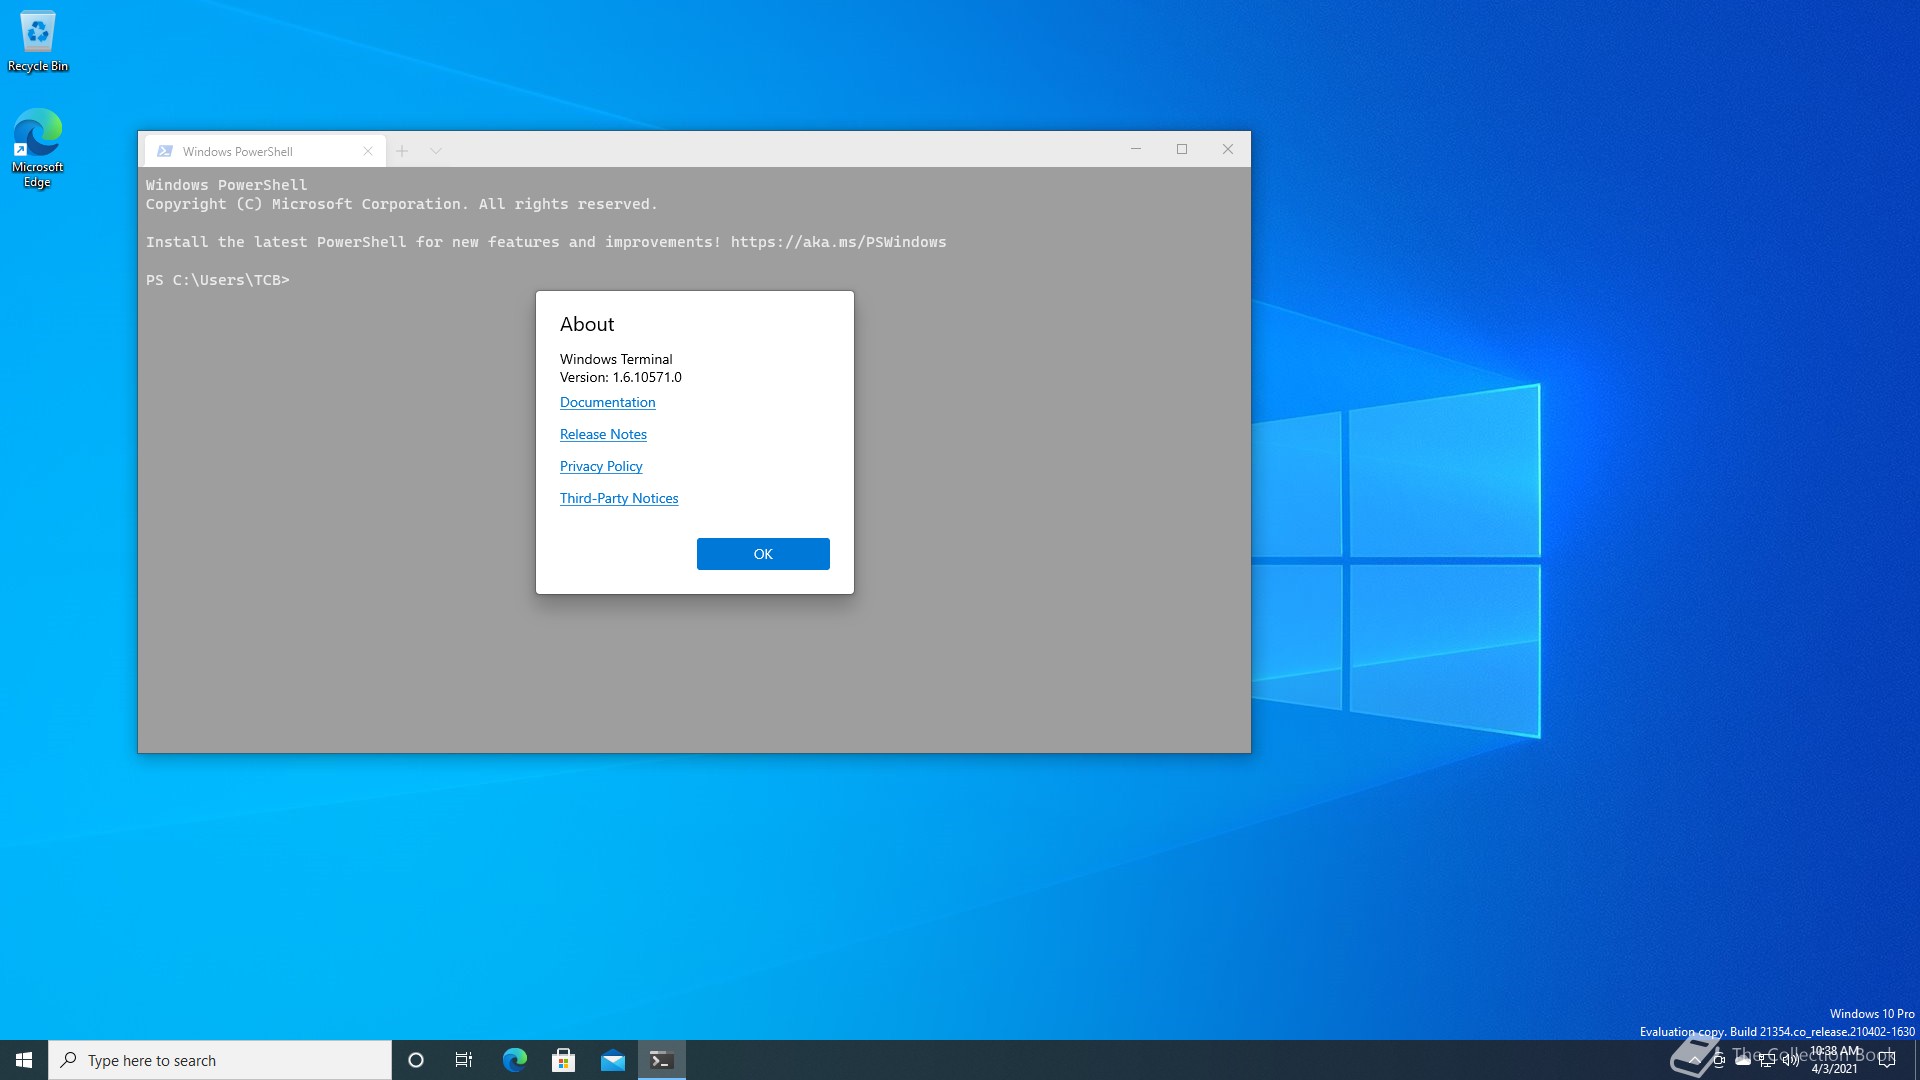Image resolution: width=1920 pixels, height=1080 pixels.
Task: Open the Windows Start menu
Action: (24, 1060)
